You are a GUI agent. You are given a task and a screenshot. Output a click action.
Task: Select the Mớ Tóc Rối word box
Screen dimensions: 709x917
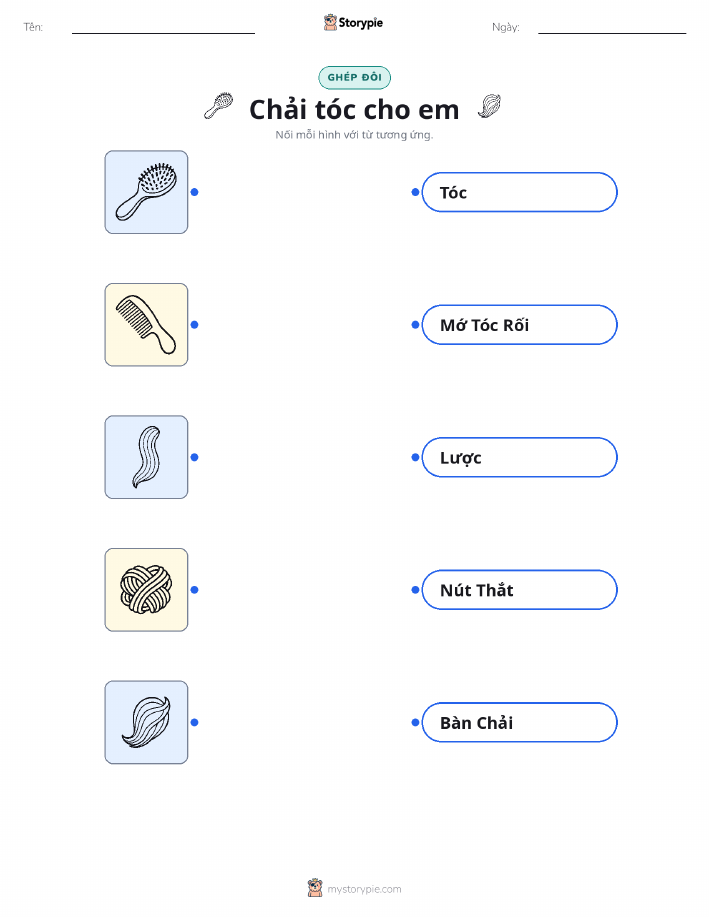[x=519, y=325]
